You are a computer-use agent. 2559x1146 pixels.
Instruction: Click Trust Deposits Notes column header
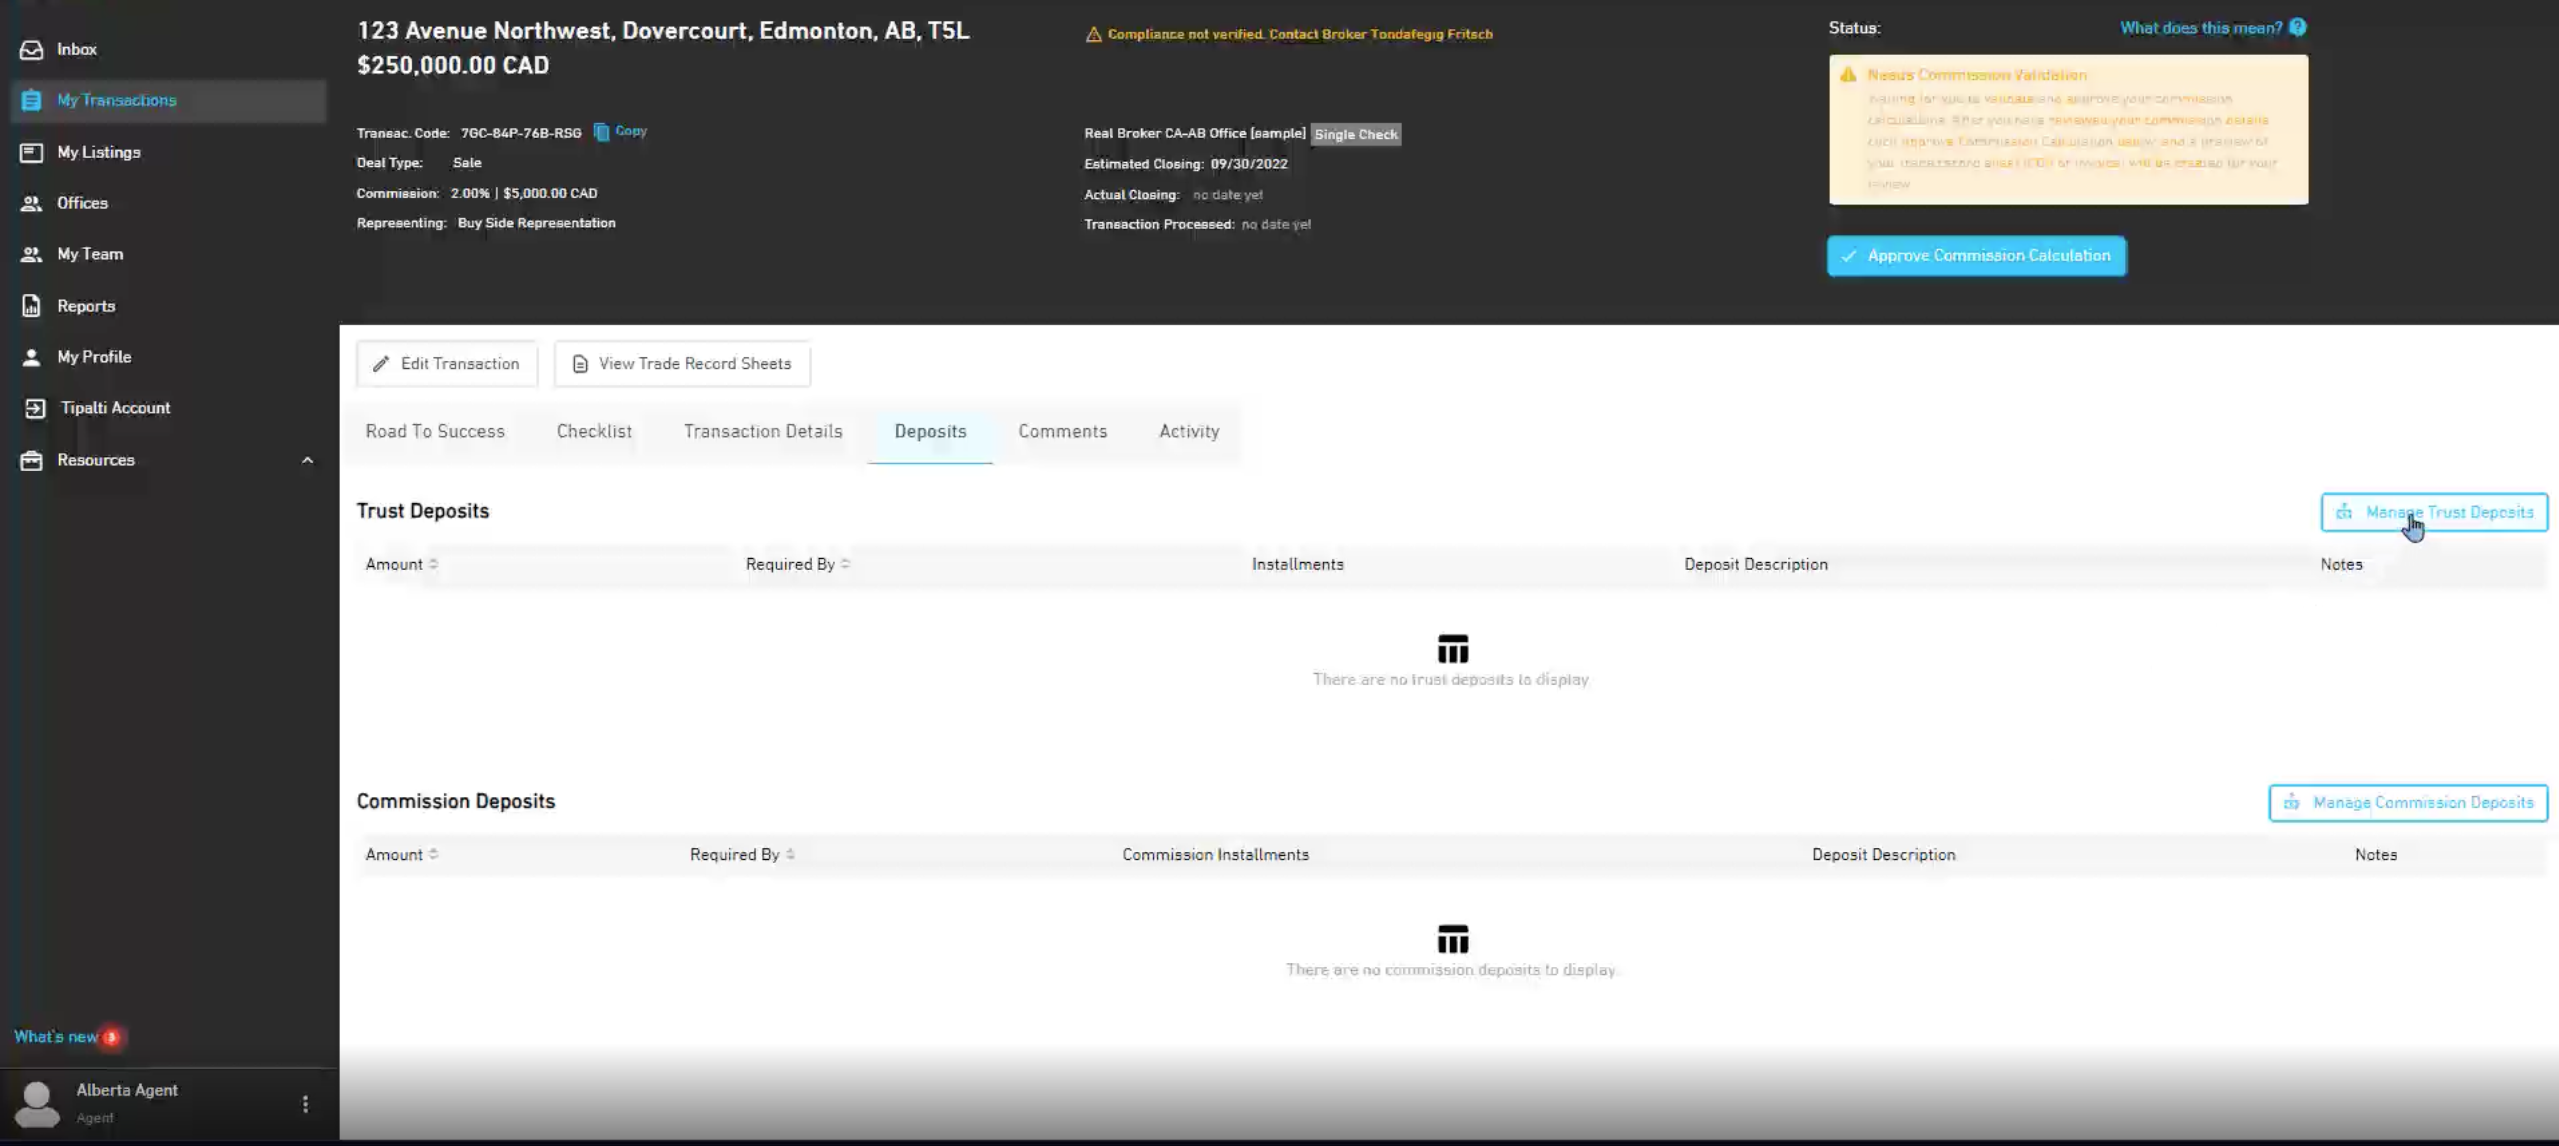coord(2341,564)
